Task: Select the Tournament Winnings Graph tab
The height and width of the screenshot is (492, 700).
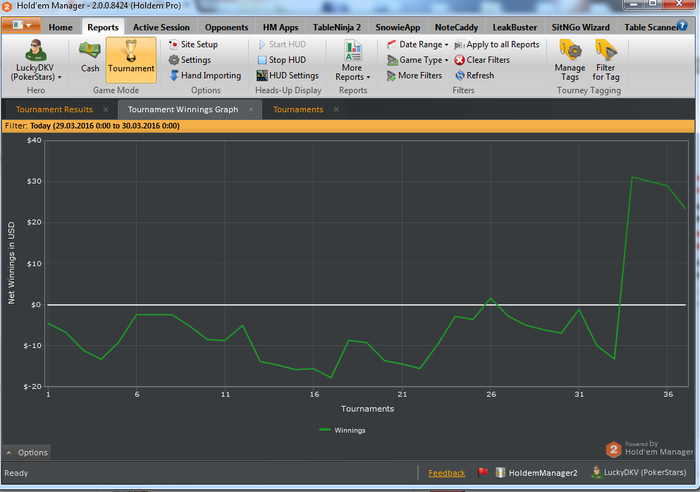Action: (x=183, y=109)
